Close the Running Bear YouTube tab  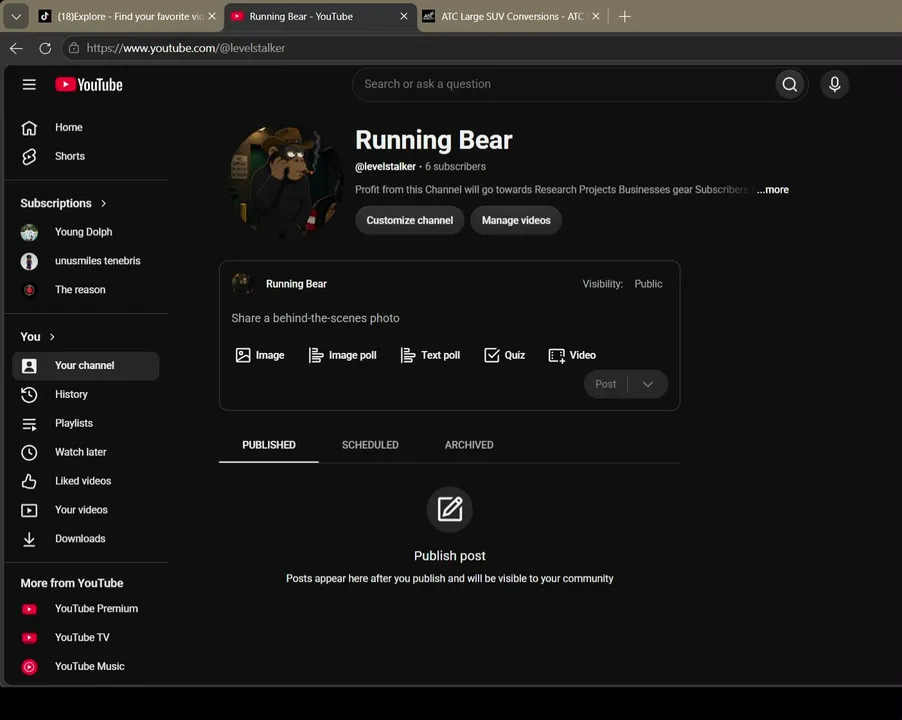point(404,17)
